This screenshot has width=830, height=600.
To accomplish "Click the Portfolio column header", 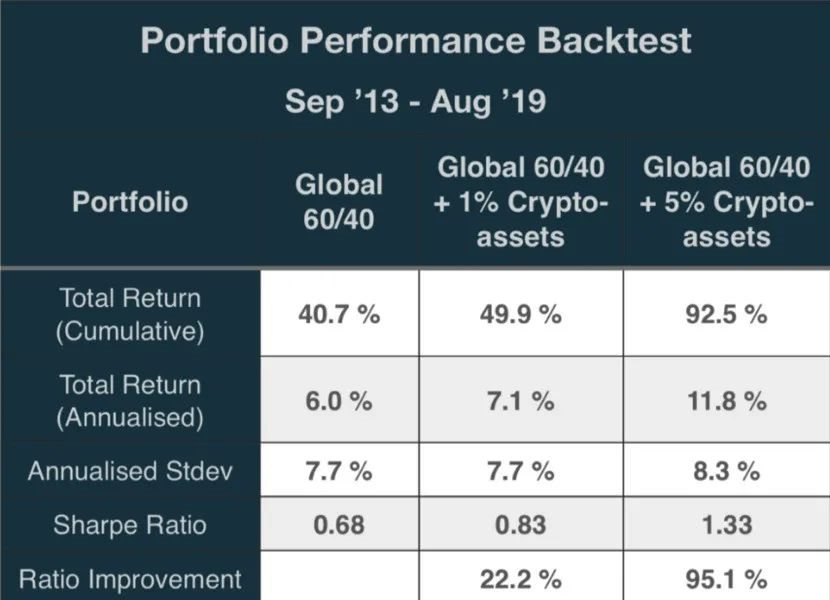I will [x=130, y=202].
